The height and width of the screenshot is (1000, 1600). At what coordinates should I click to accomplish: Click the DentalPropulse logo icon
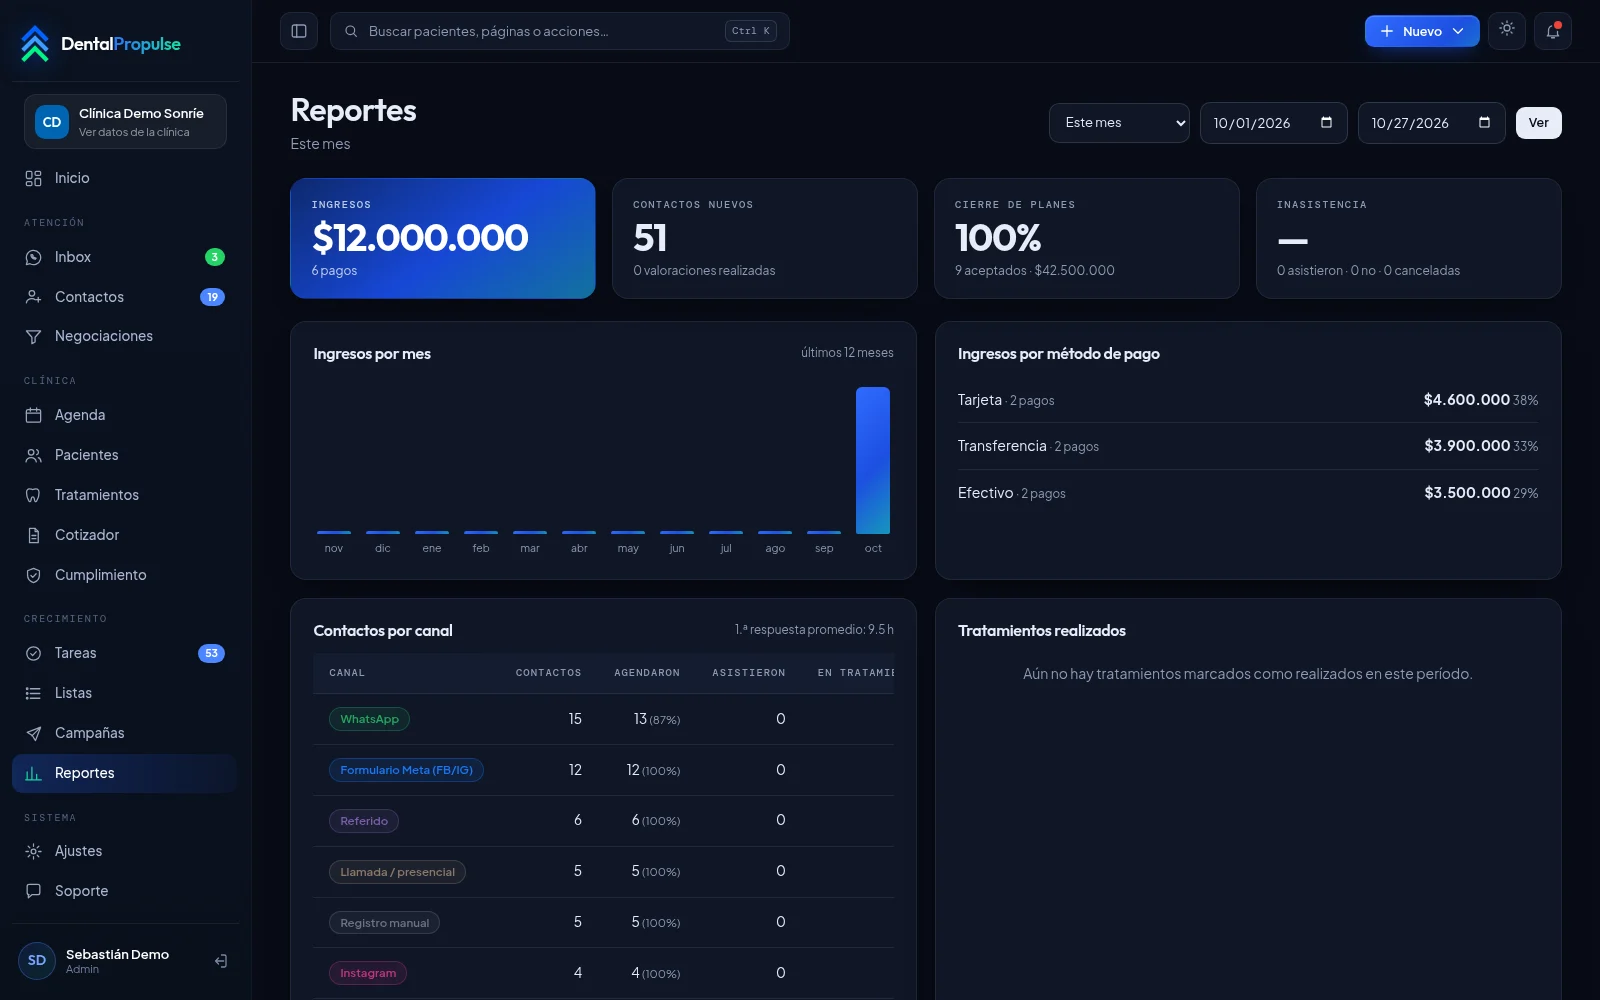click(x=35, y=44)
